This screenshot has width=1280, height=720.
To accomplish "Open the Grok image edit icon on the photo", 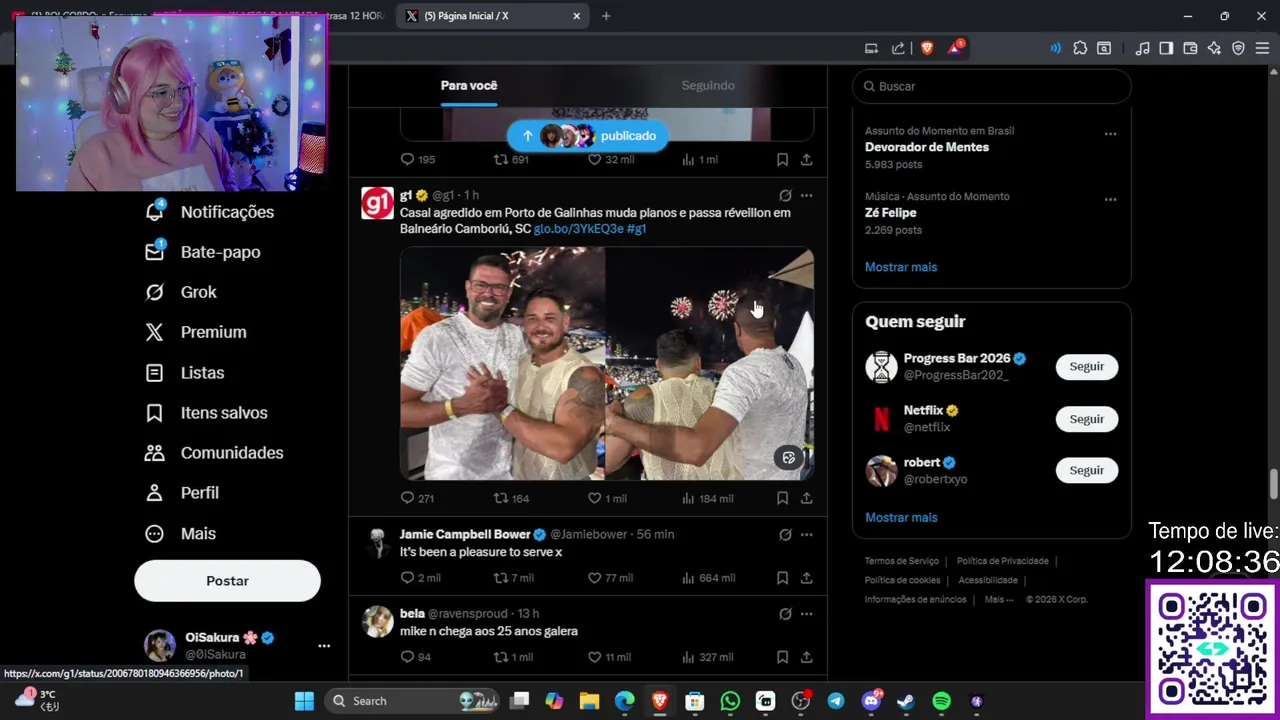I will point(789,458).
